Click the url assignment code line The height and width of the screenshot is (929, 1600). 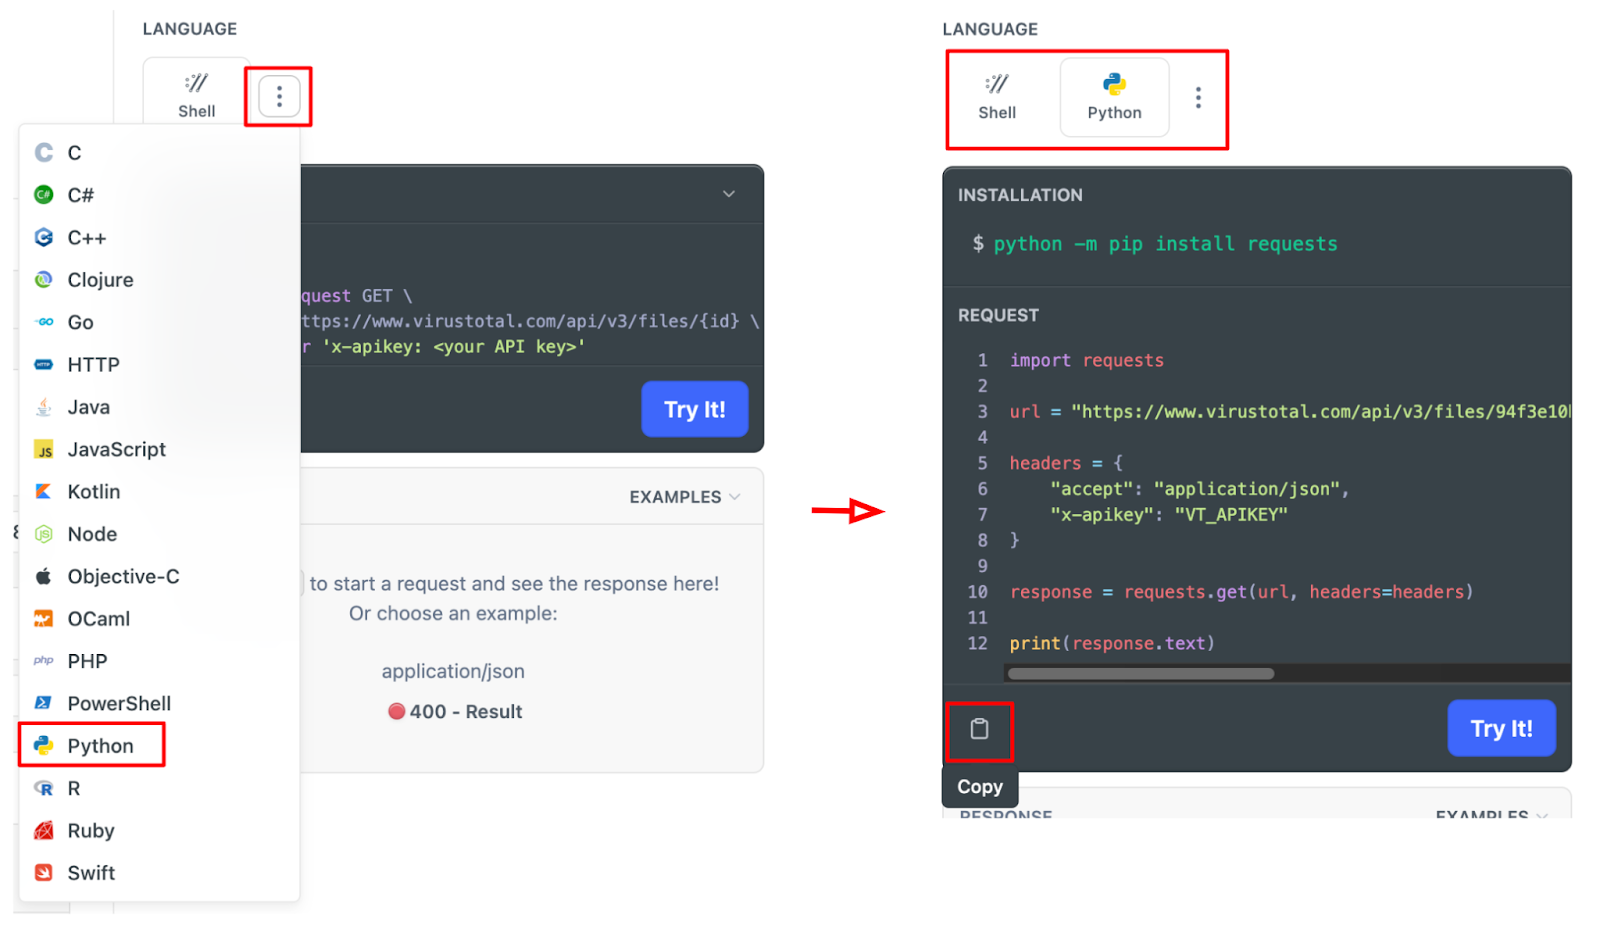(x=1290, y=412)
